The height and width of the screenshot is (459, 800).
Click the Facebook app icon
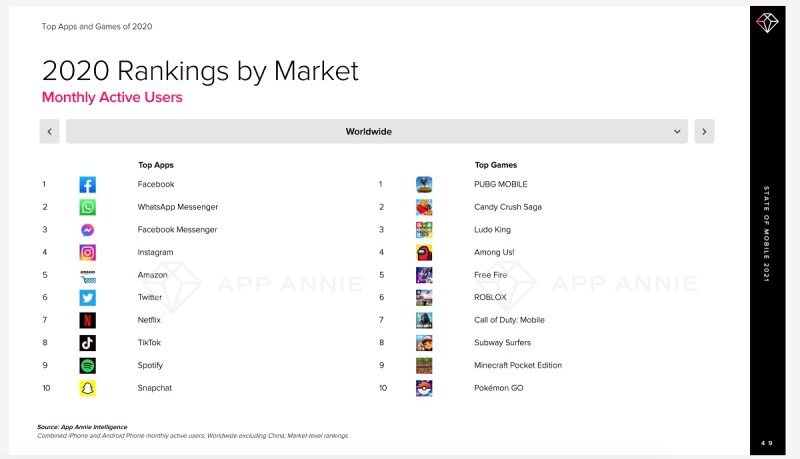click(x=87, y=185)
